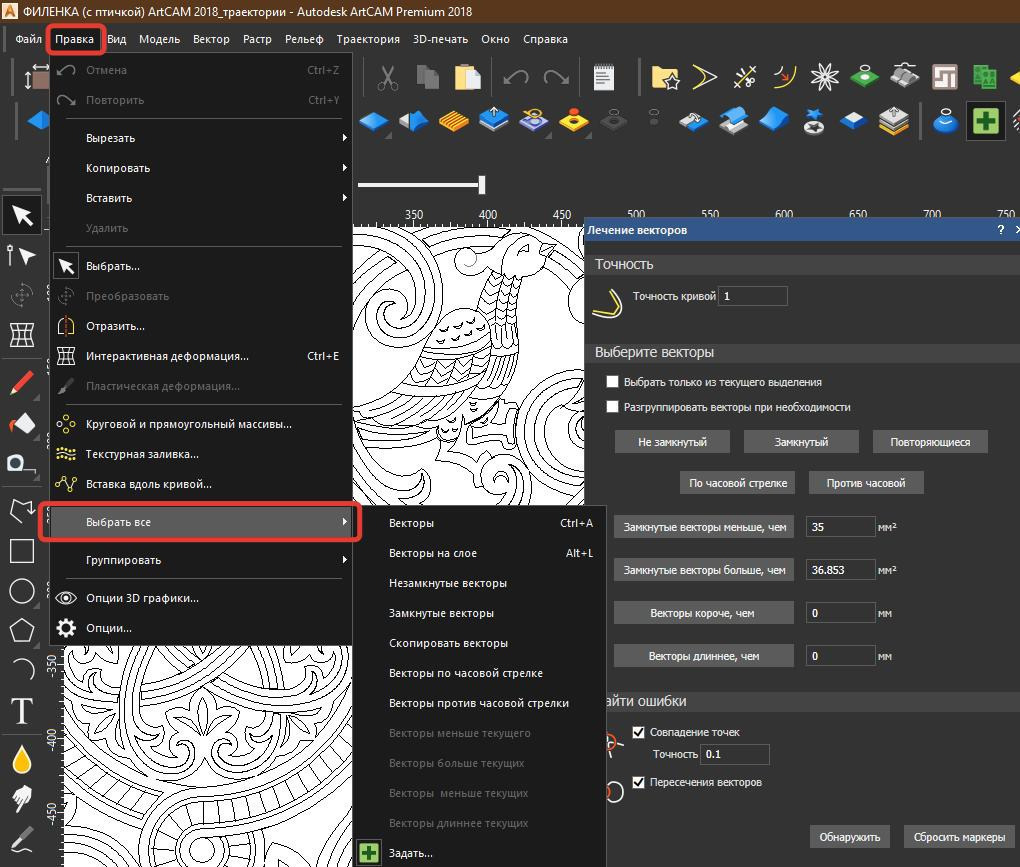
Task: Click the Точность кривой input field
Action: 753,296
